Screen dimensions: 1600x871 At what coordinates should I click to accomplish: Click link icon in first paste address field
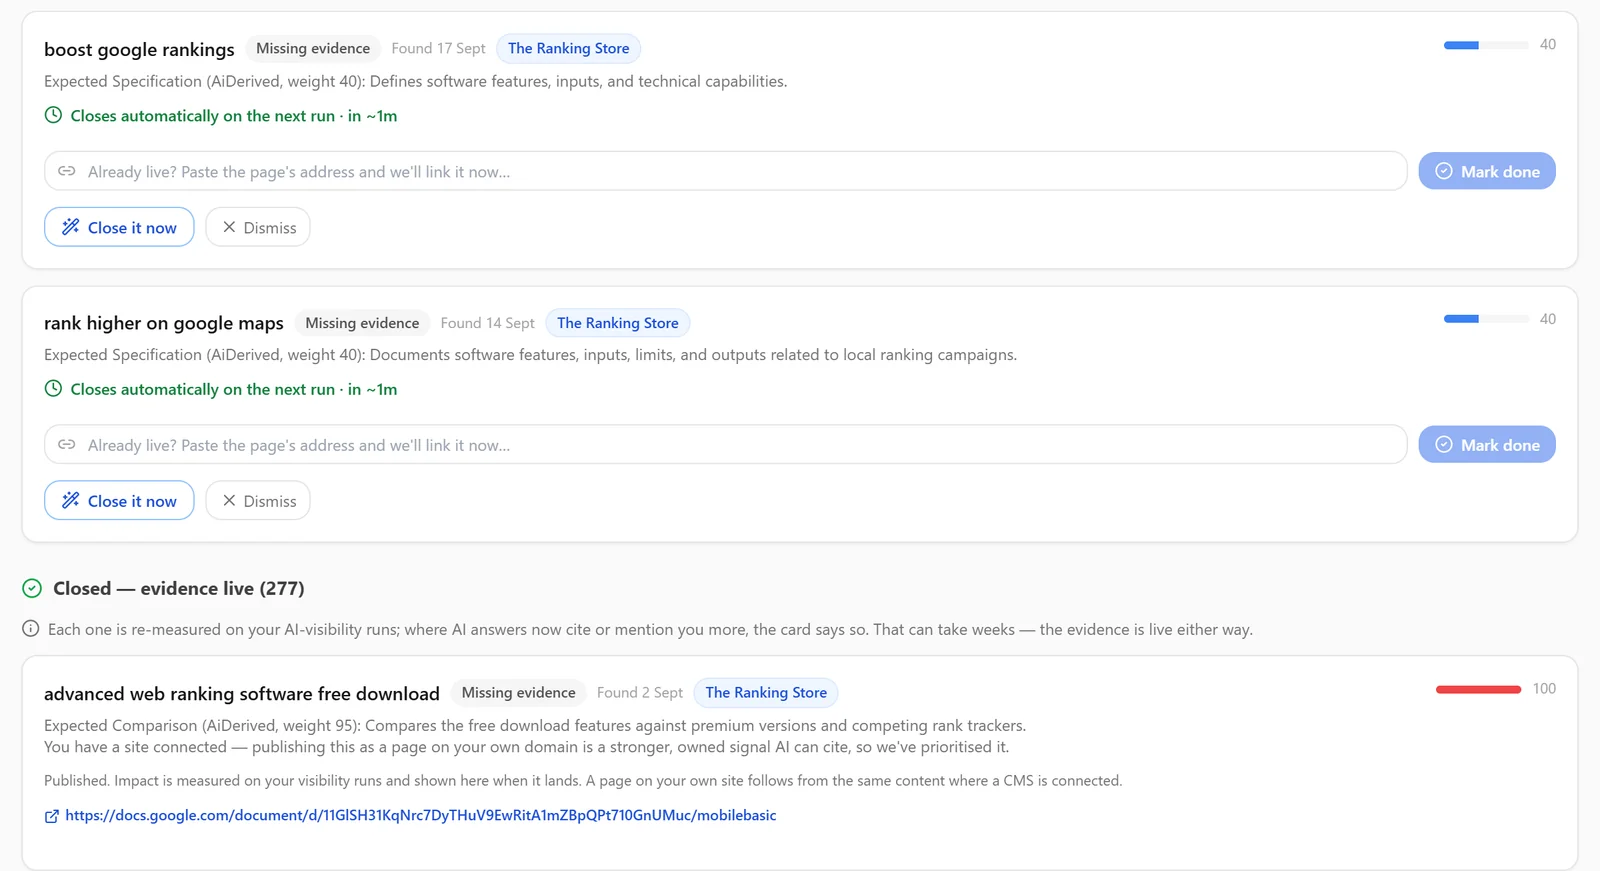point(67,171)
